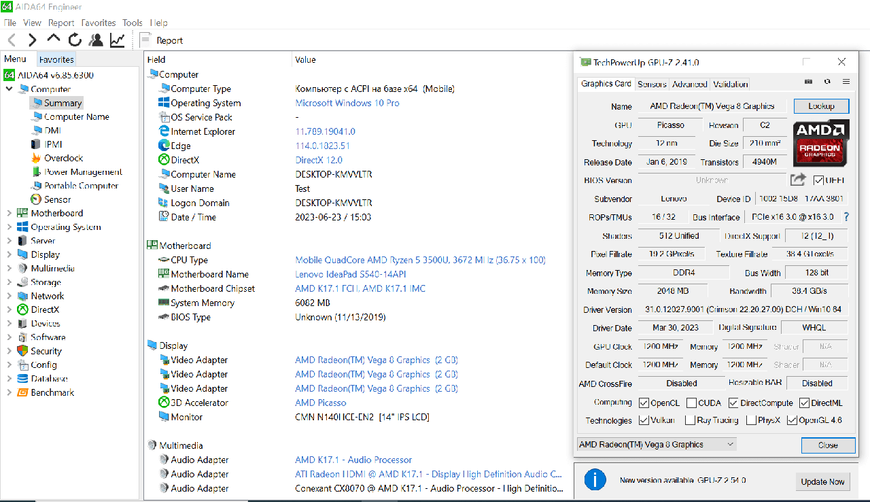Open the GPU selection dropdown in GPU-Z
Screen dimensions: 870x502
coord(657,444)
